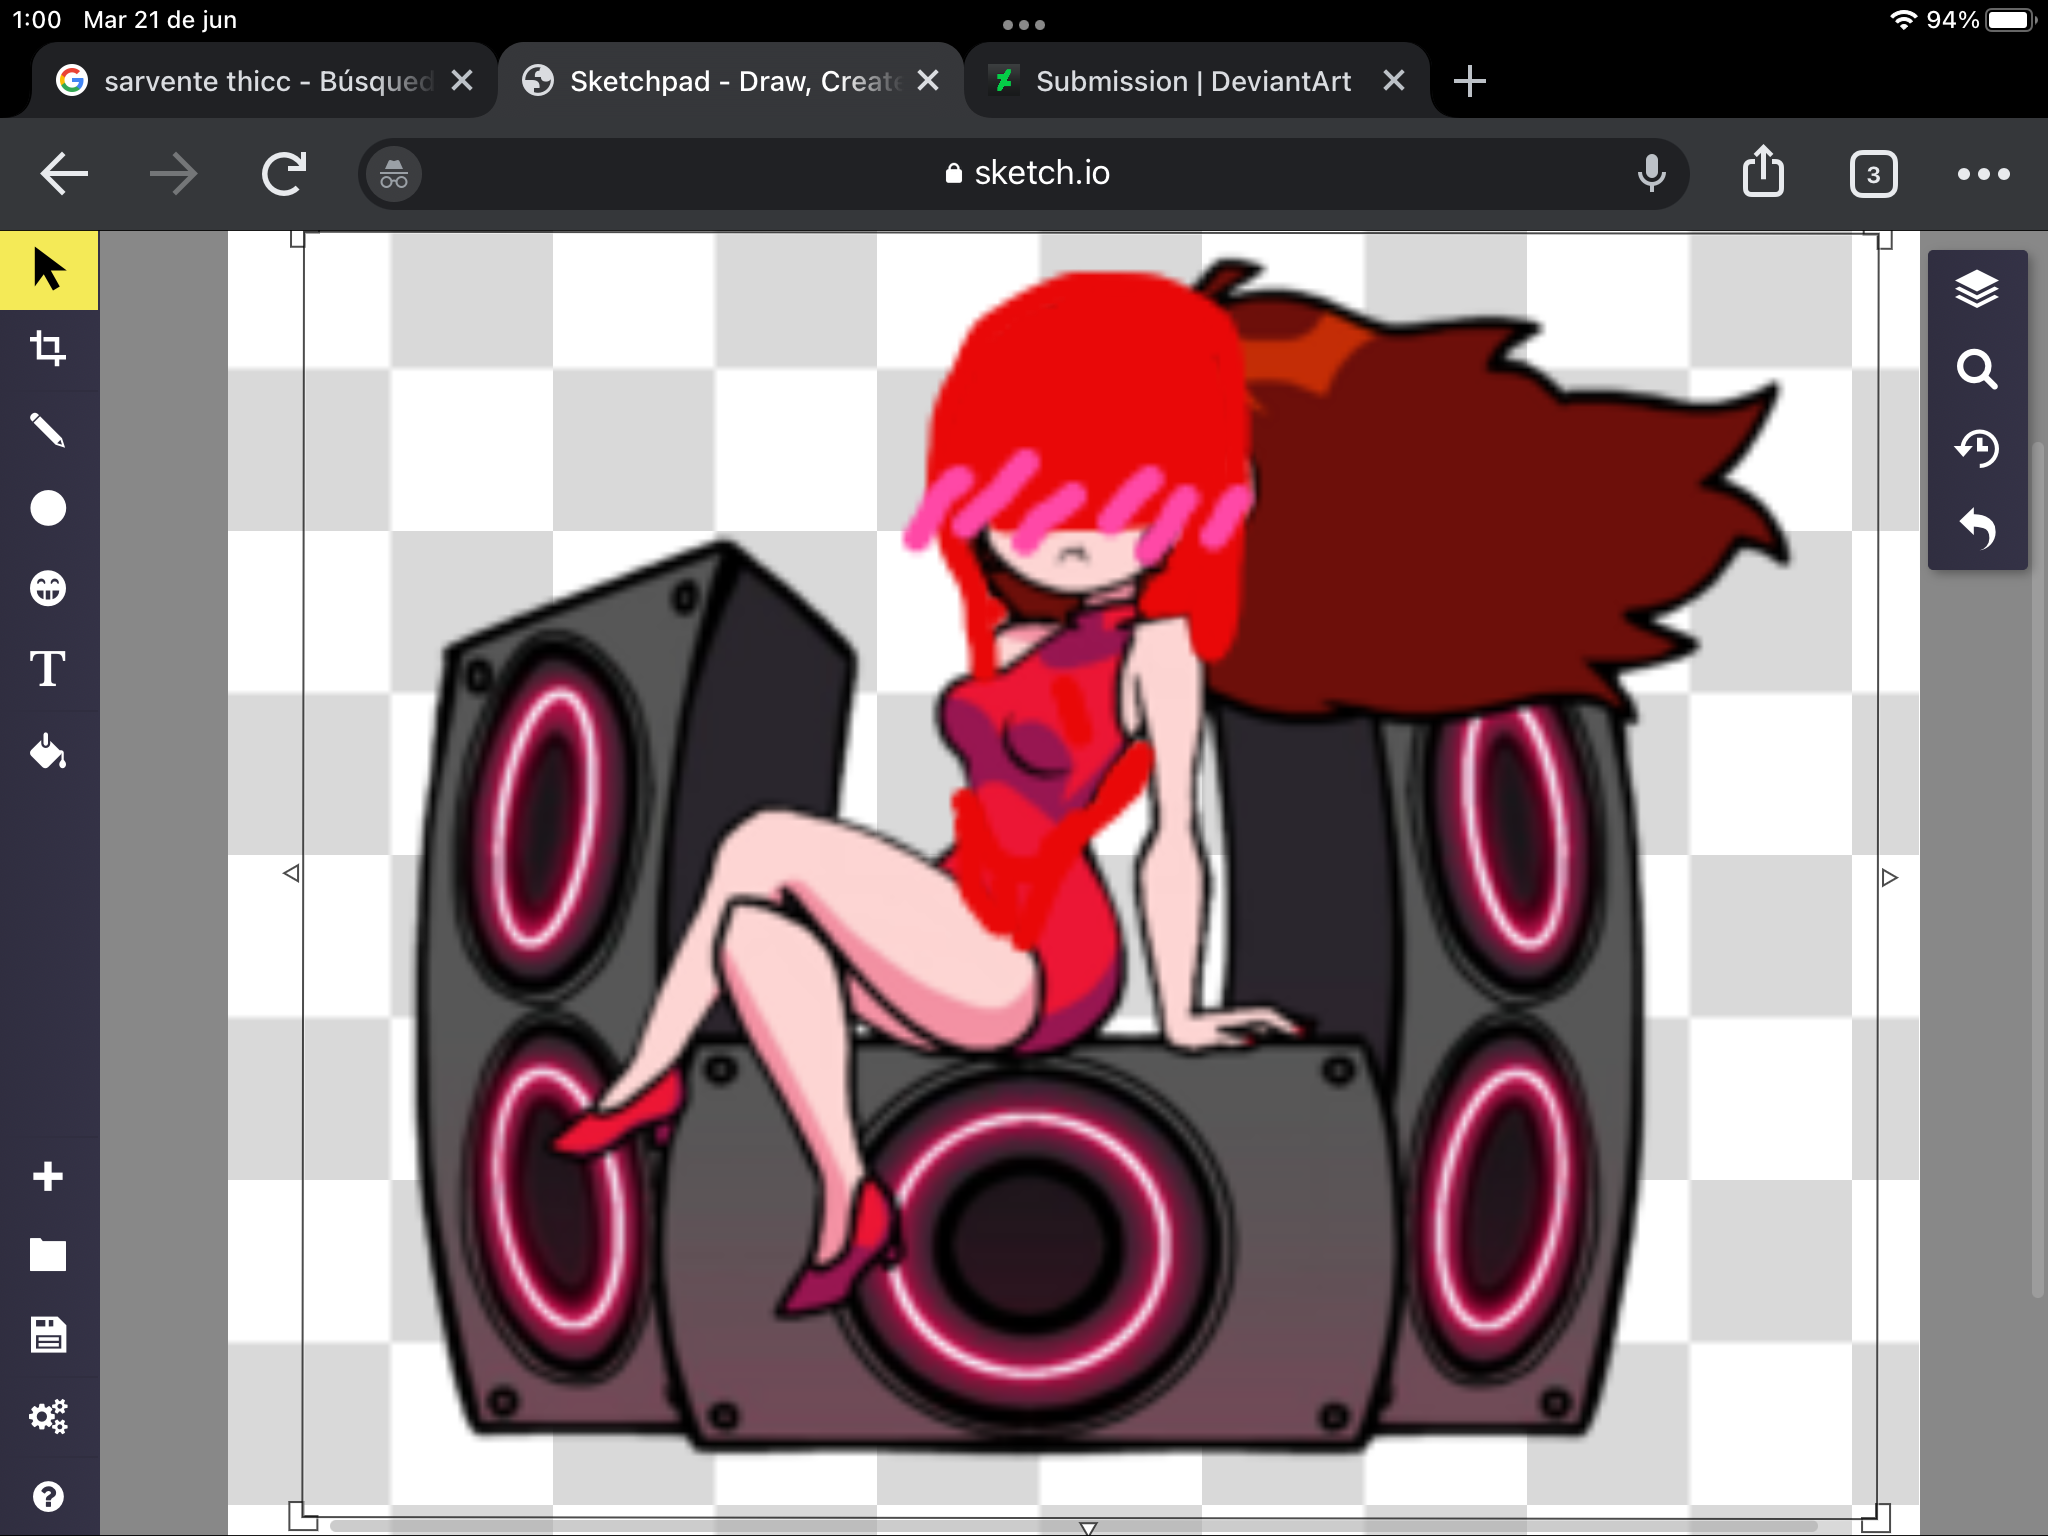Open the Layers panel
2048x1536 pixels.
pos(1976,290)
